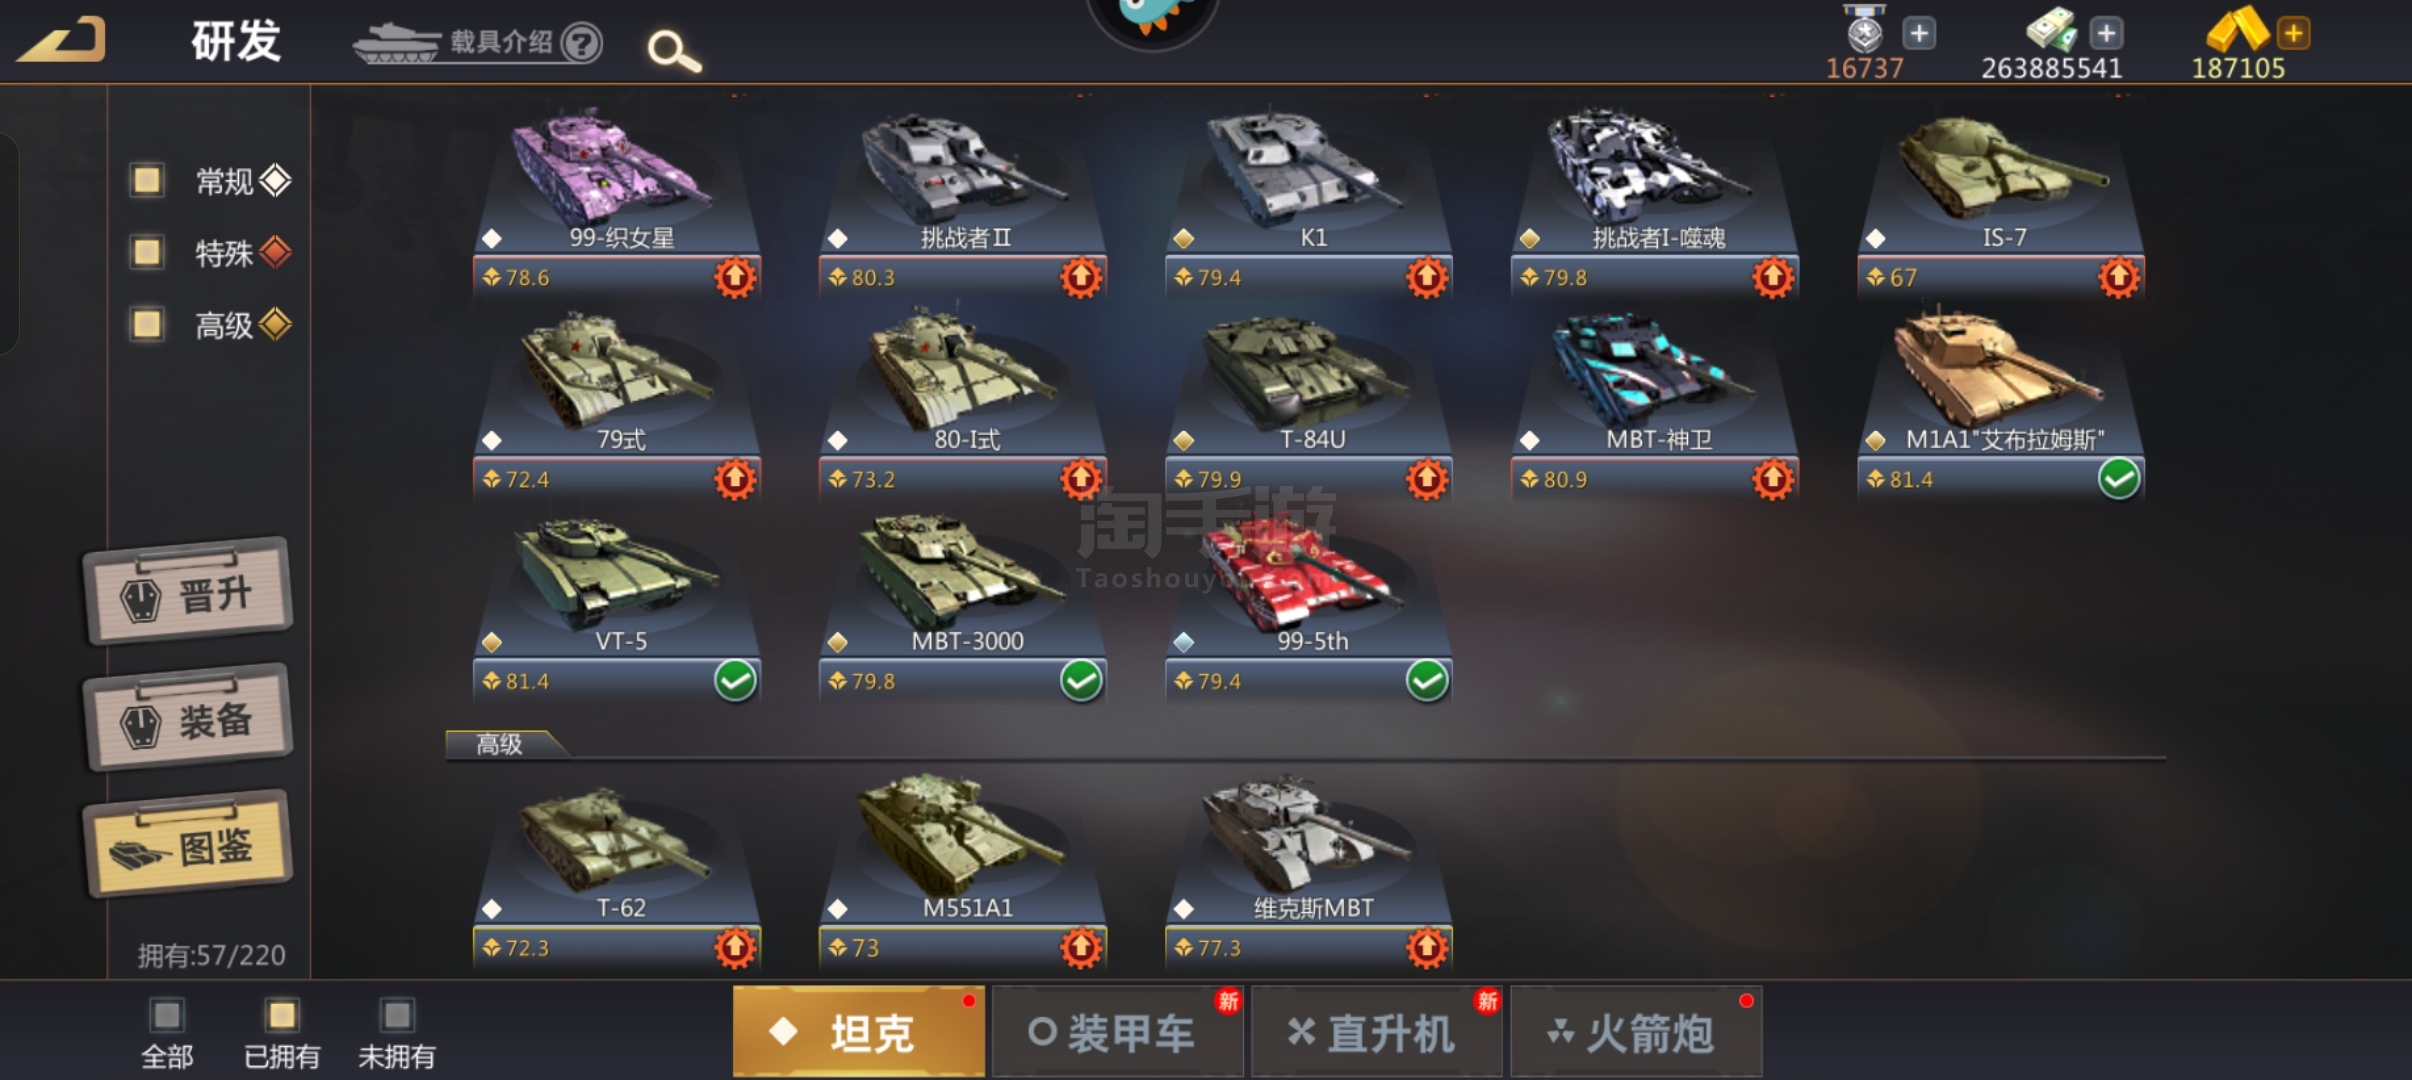Click the back arrow icon
The width and height of the screenshot is (2412, 1080).
click(x=62, y=40)
